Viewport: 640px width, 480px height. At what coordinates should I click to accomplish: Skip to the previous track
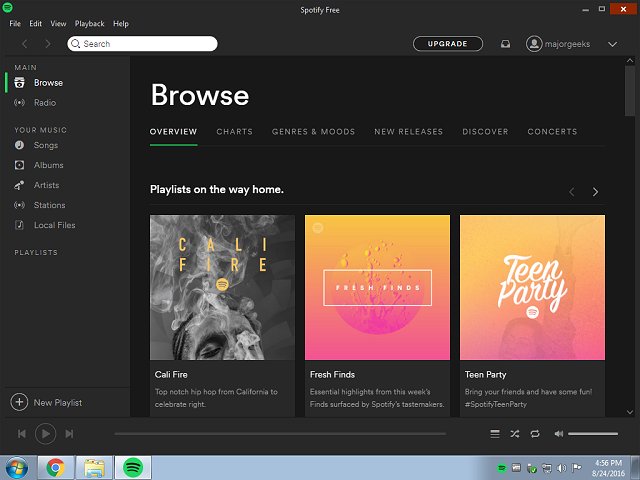click(x=22, y=433)
